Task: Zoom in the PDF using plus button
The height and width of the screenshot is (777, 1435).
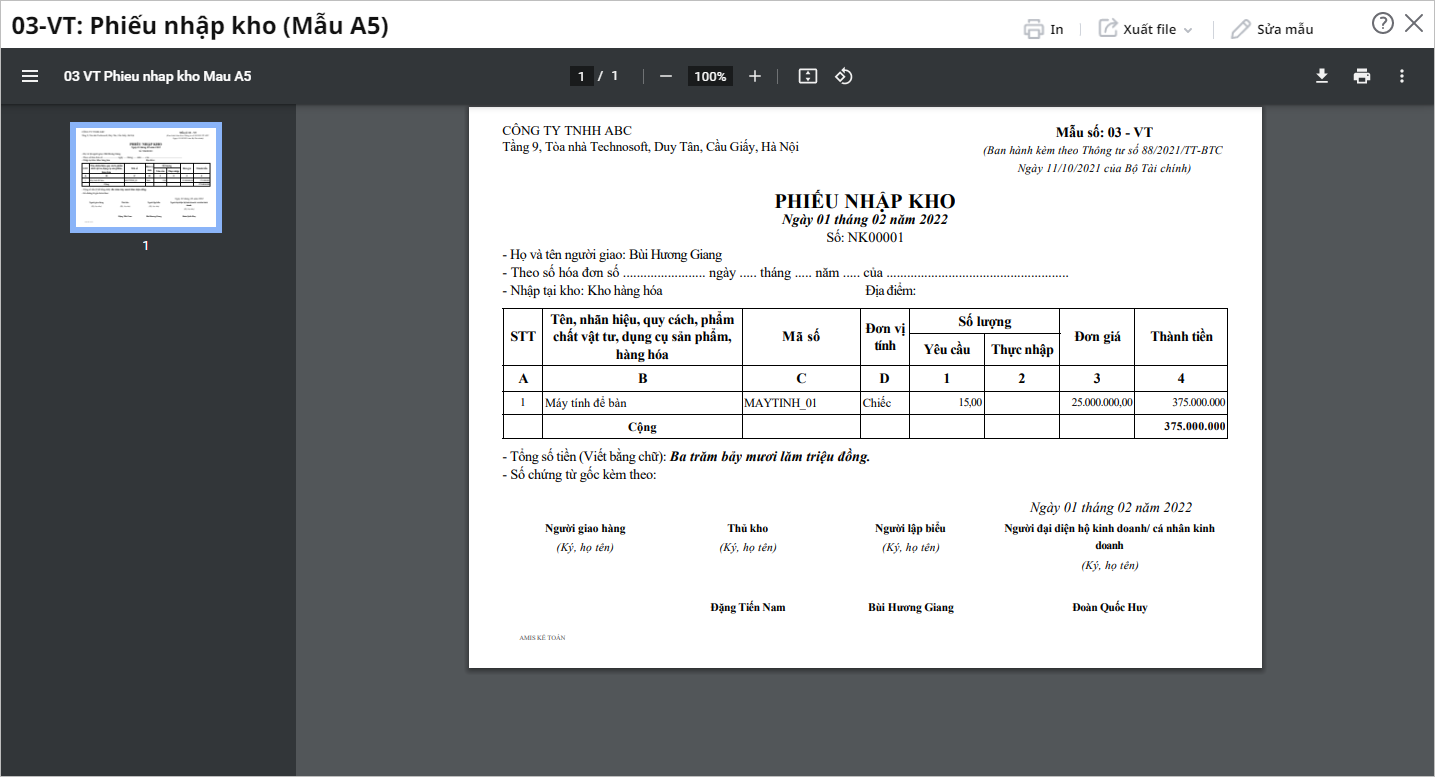Action: pos(755,76)
